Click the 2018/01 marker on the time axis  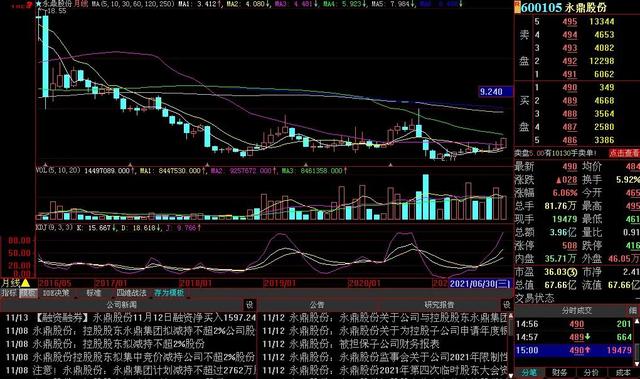pyautogui.click(x=196, y=283)
